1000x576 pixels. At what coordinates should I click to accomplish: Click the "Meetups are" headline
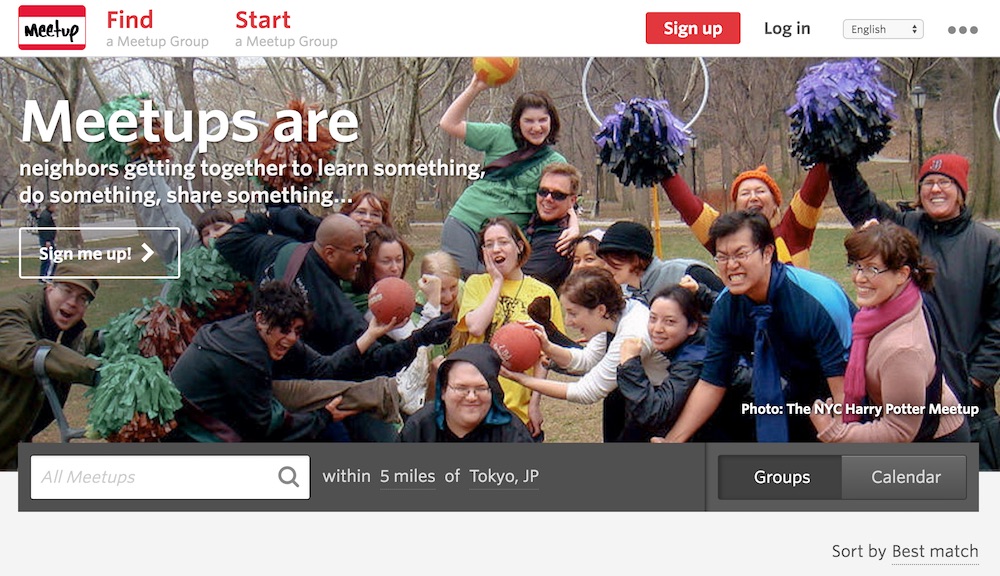pyautogui.click(x=190, y=122)
